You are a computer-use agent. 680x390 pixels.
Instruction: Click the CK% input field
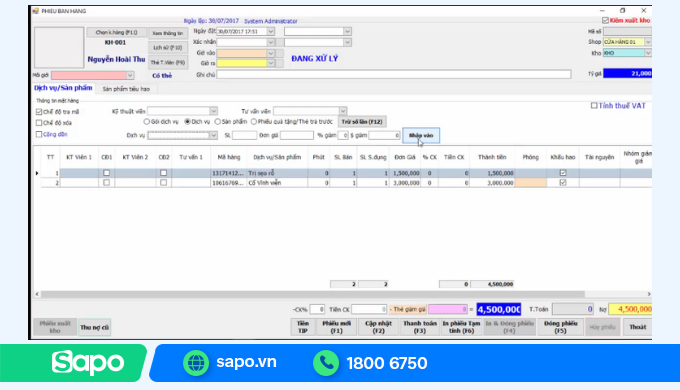[x=317, y=309]
